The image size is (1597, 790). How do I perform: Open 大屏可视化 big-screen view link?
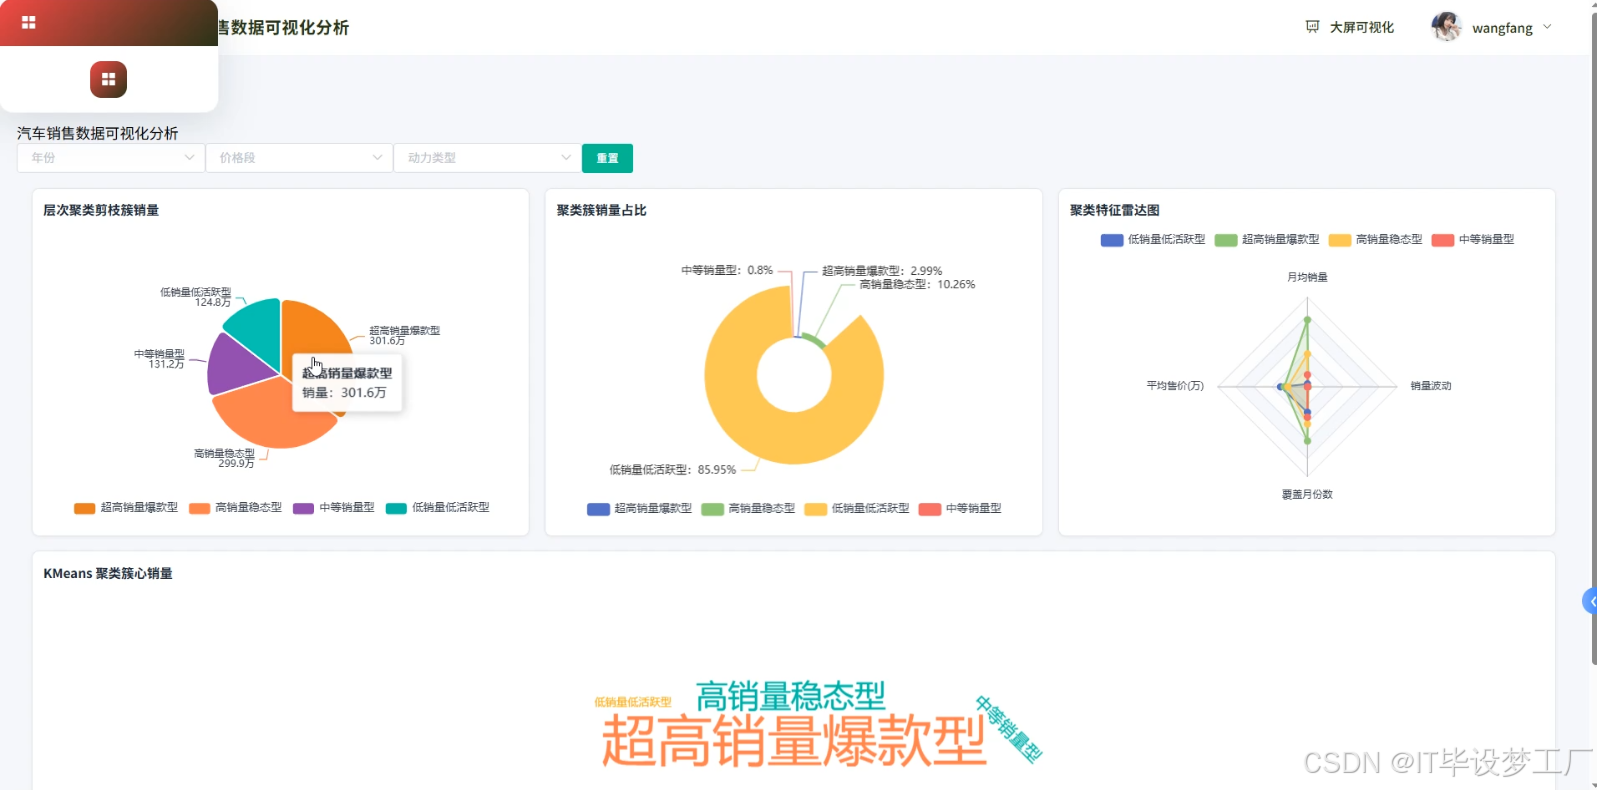point(1361,27)
